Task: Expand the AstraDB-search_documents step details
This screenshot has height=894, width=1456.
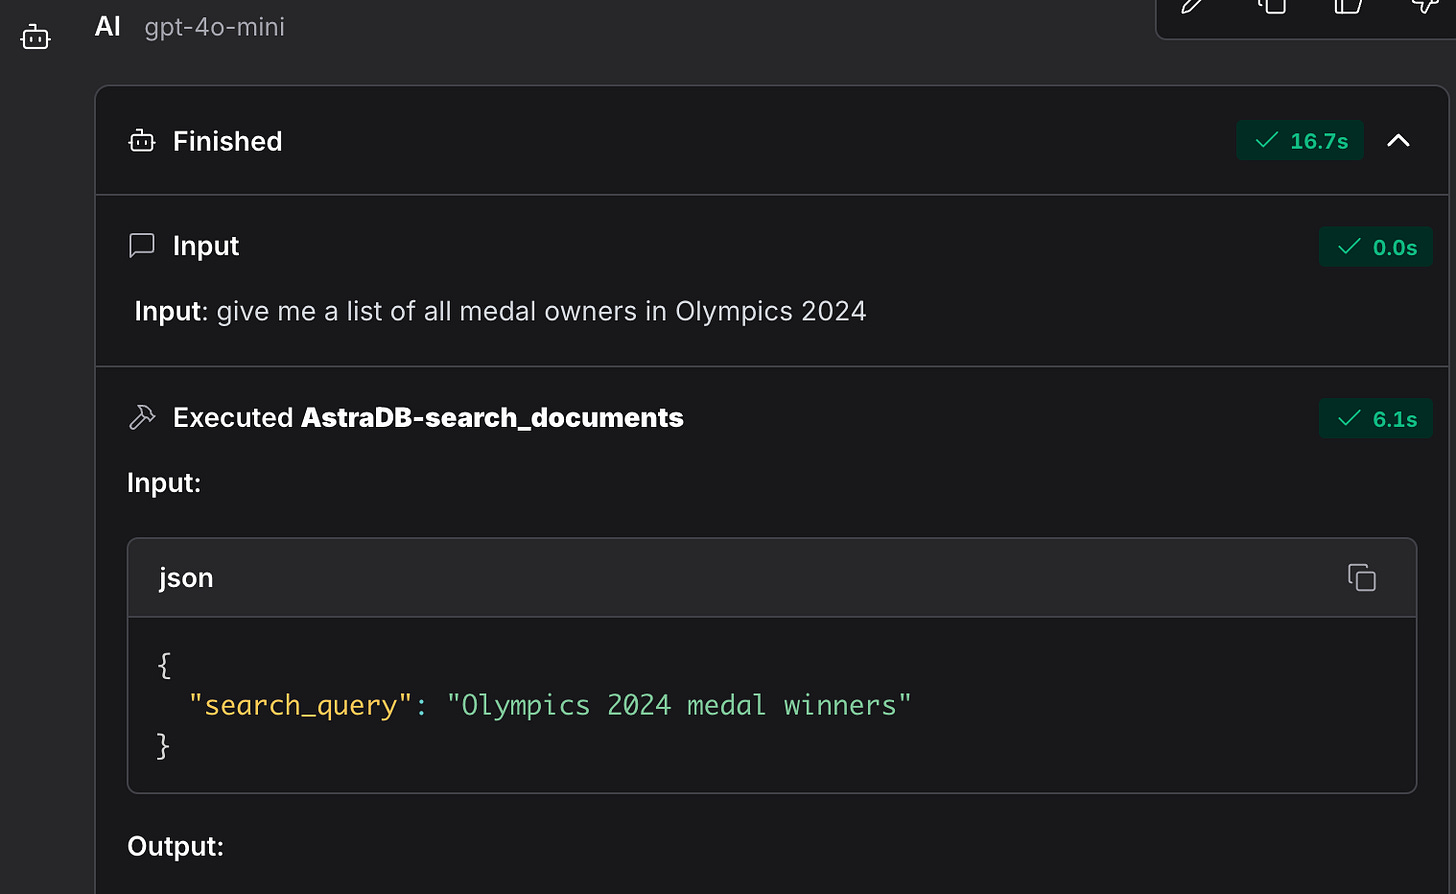Action: pos(492,417)
